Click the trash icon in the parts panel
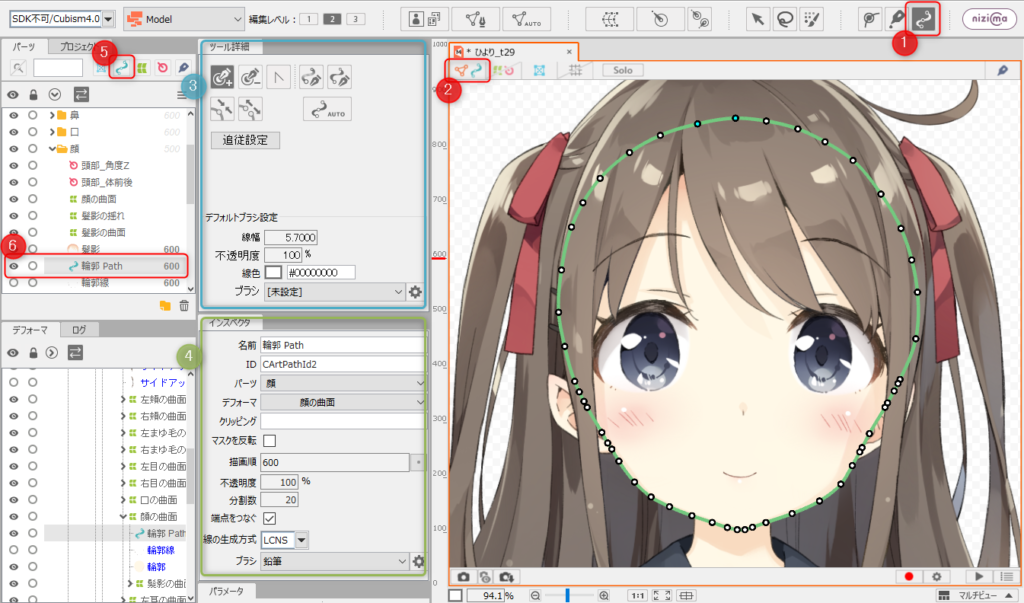This screenshot has height=603, width=1024. pyautogui.click(x=184, y=306)
